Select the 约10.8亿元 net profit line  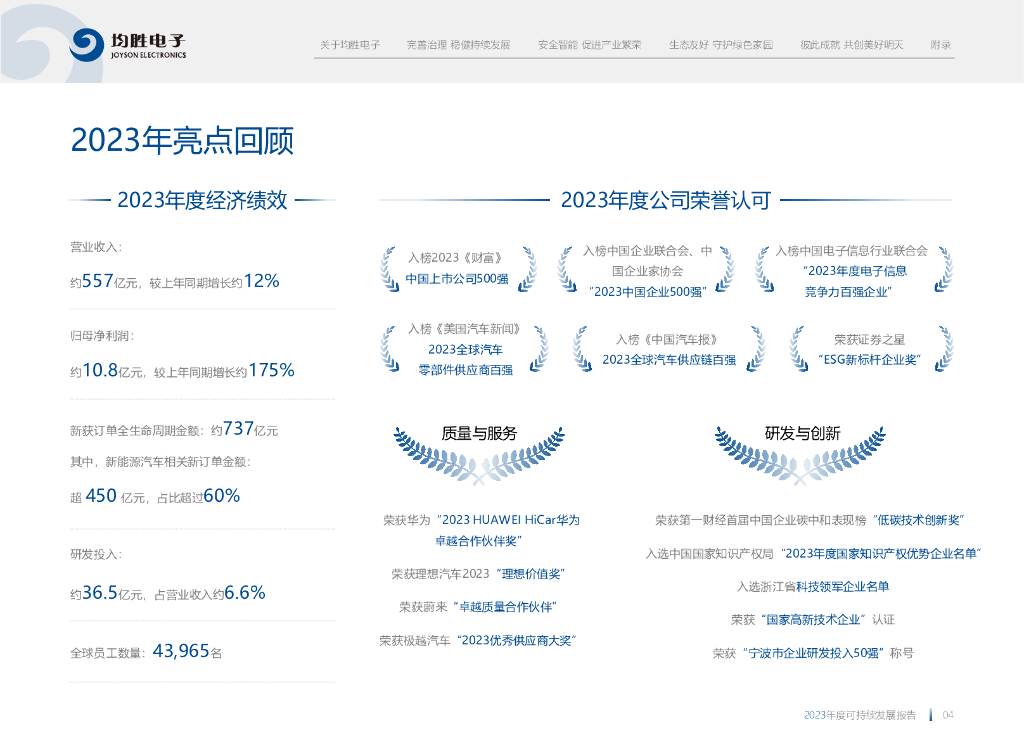pos(182,371)
